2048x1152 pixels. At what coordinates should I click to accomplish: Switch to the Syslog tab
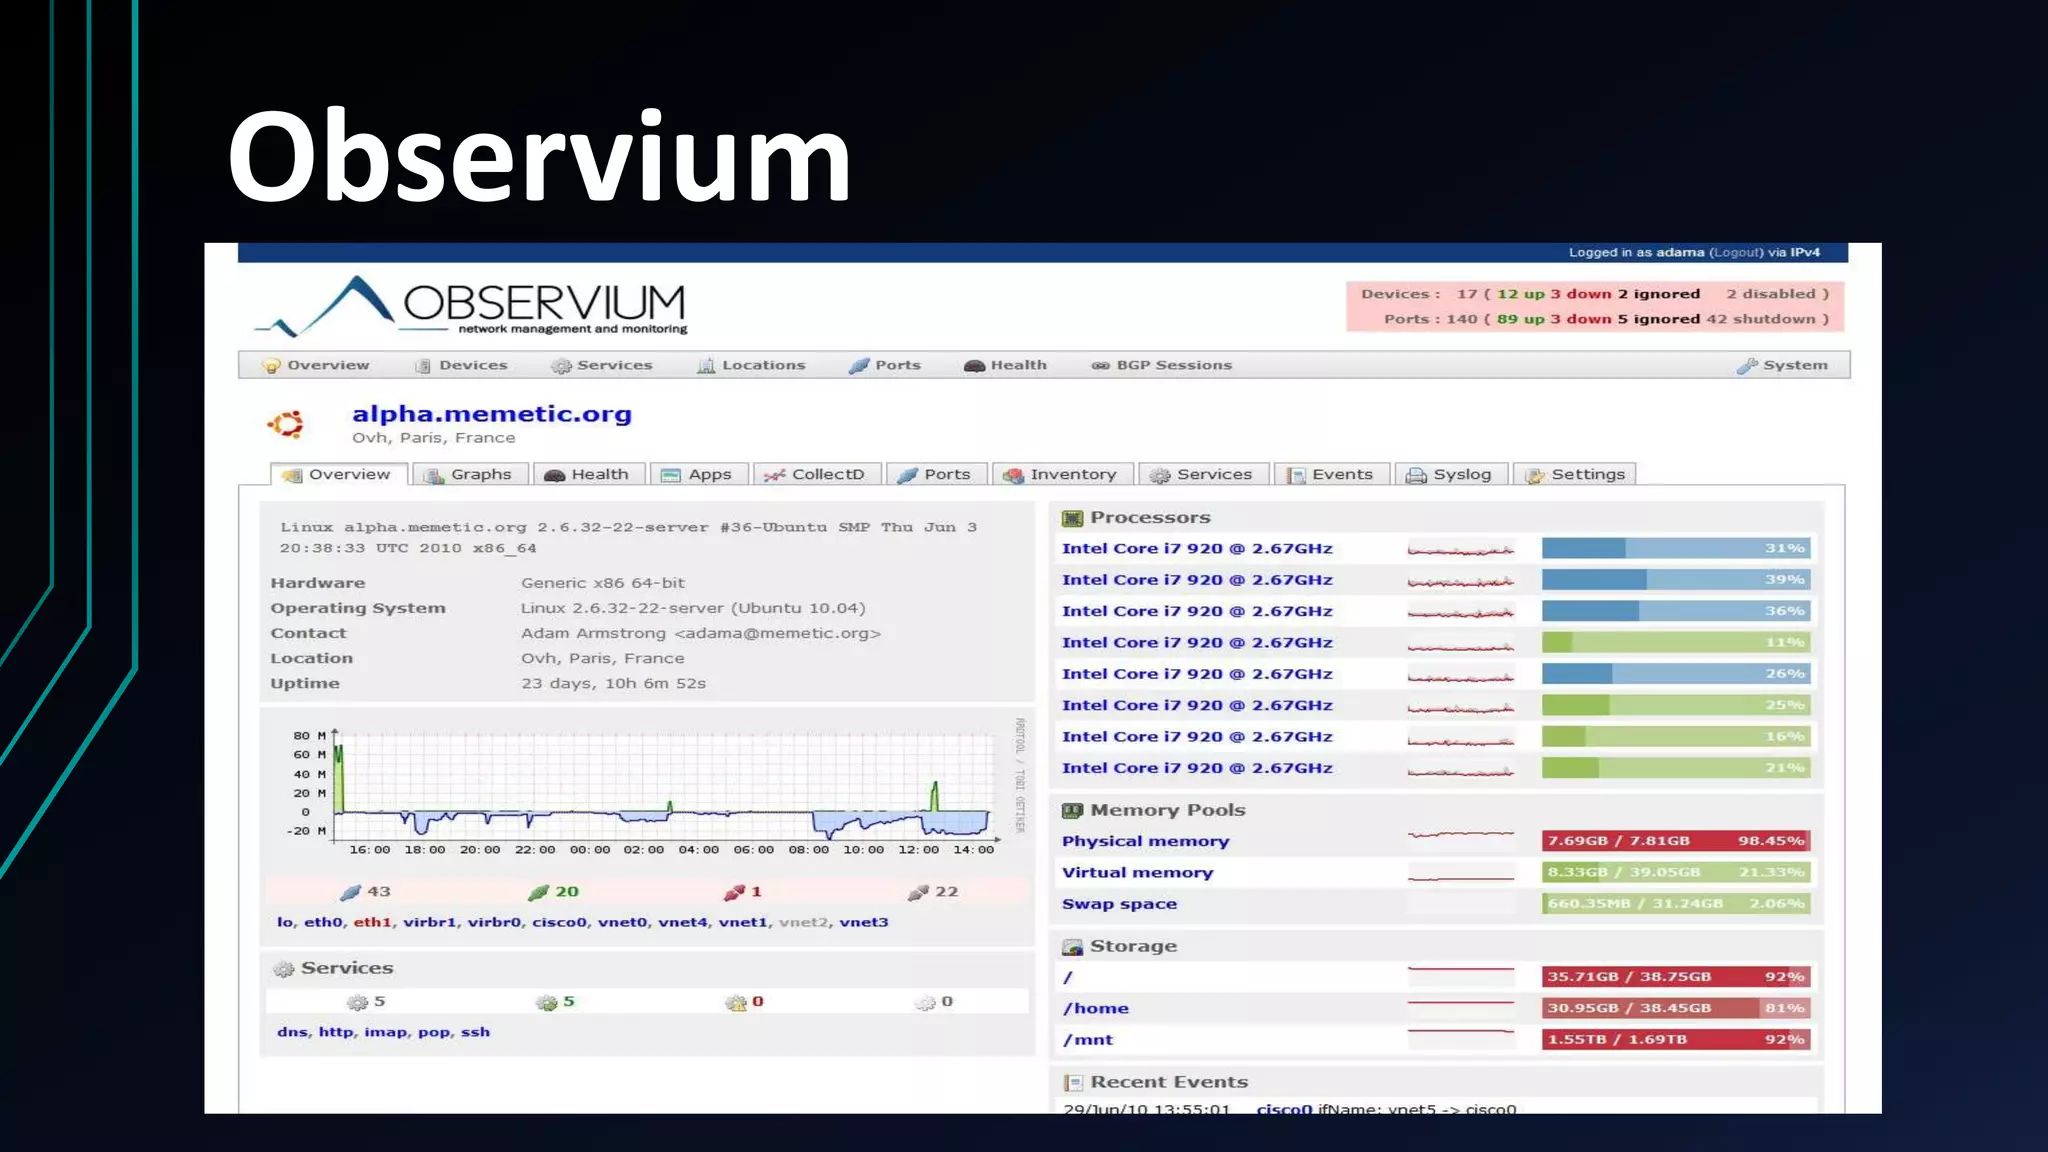click(1450, 474)
